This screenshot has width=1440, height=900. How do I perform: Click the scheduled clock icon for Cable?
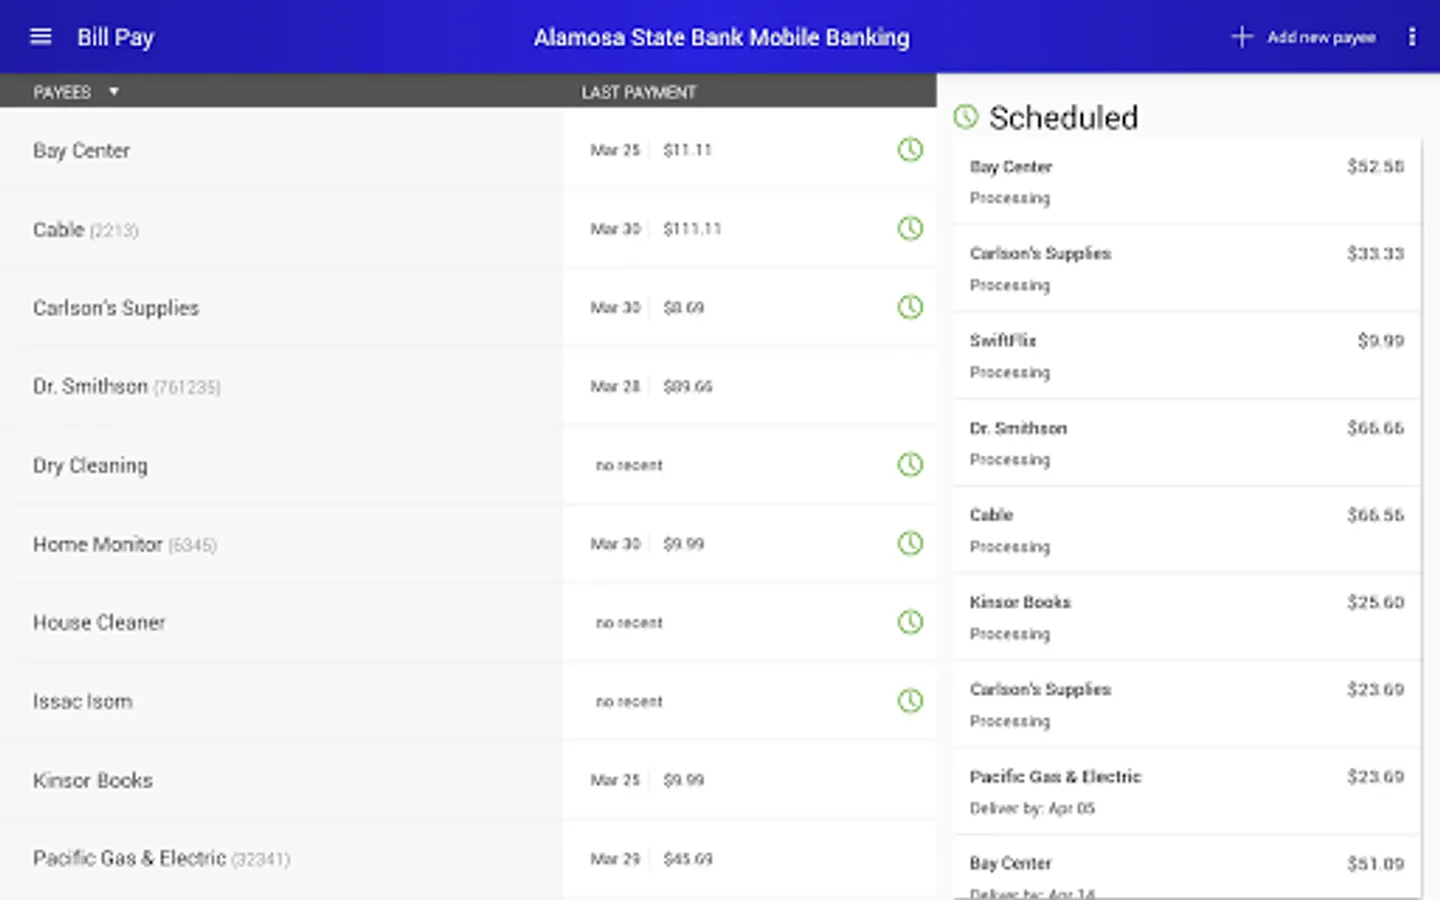click(x=910, y=229)
